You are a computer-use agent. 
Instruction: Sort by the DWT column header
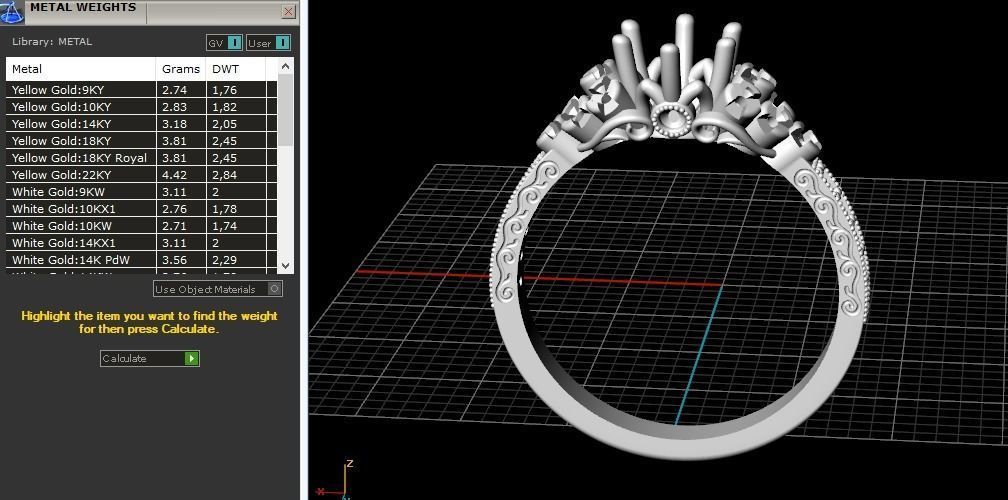pos(235,69)
